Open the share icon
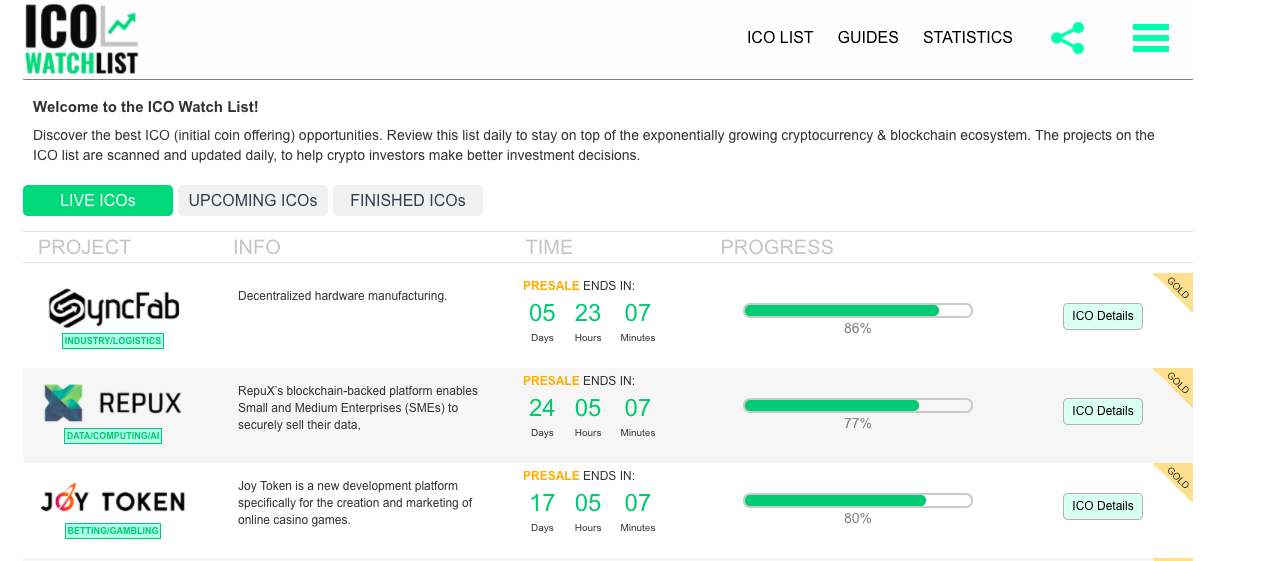Image resolution: width=1263 pixels, height=561 pixels. (x=1067, y=38)
